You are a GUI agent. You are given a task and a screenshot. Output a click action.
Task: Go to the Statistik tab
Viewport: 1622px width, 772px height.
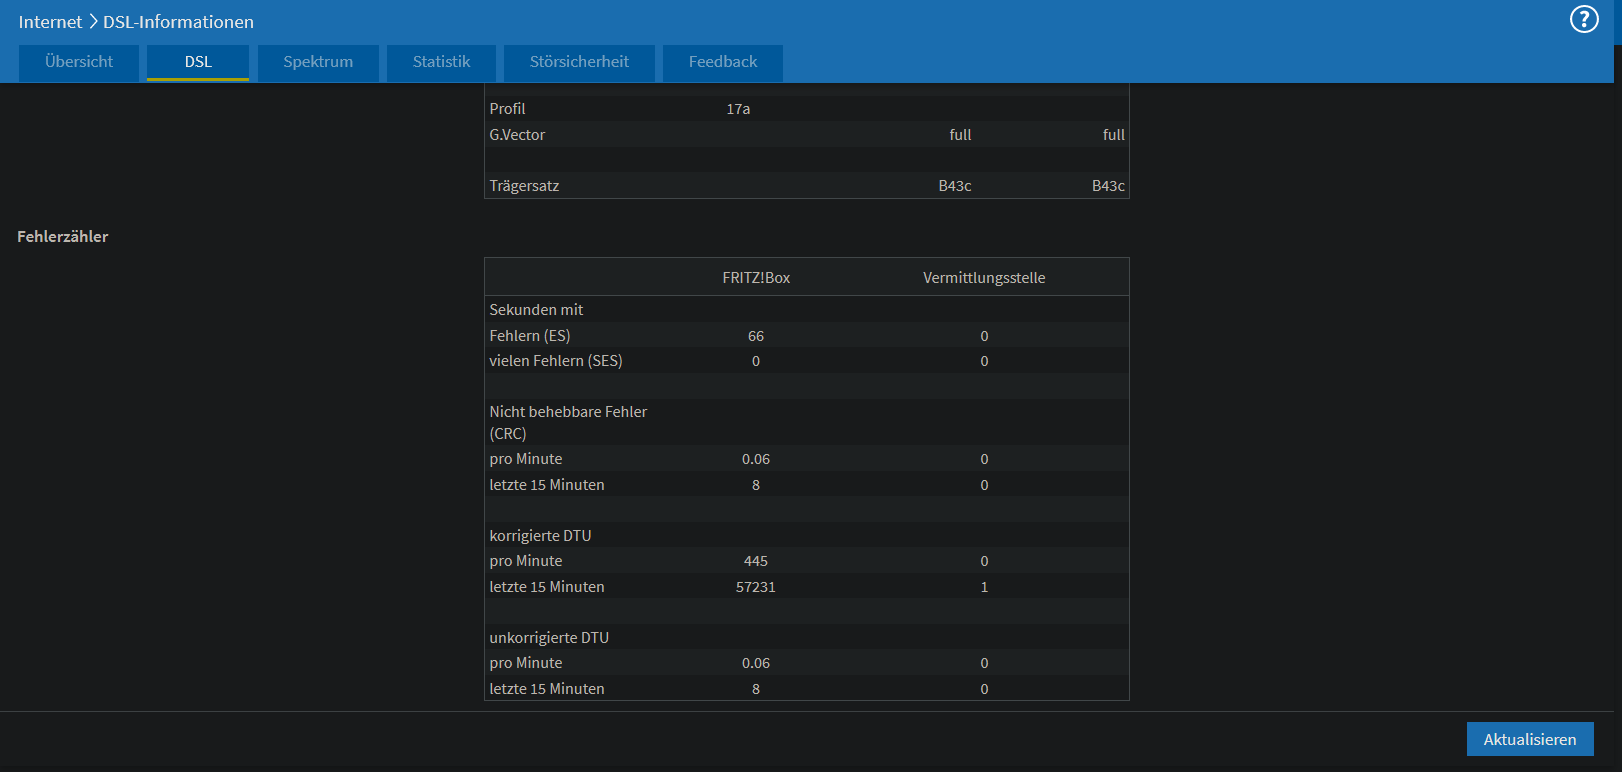coord(441,62)
